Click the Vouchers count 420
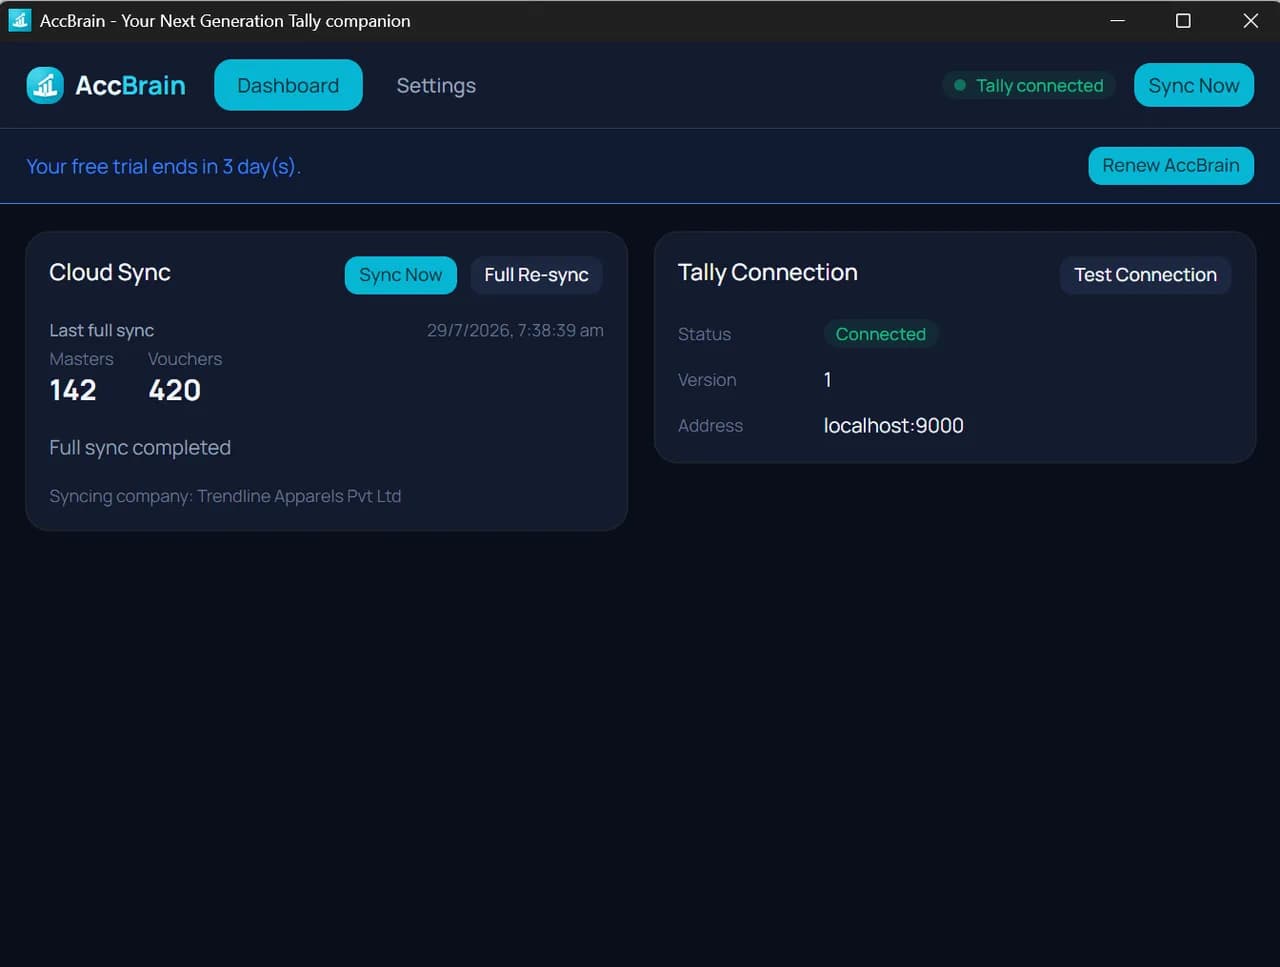The height and width of the screenshot is (967, 1280). [x=174, y=390]
